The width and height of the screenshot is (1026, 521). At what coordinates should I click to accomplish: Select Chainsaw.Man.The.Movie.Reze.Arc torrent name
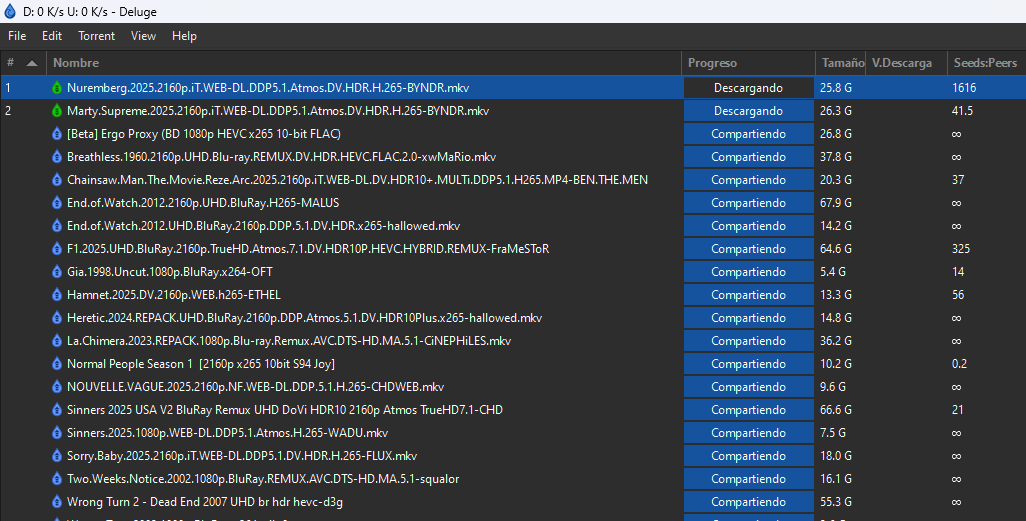(x=357, y=179)
